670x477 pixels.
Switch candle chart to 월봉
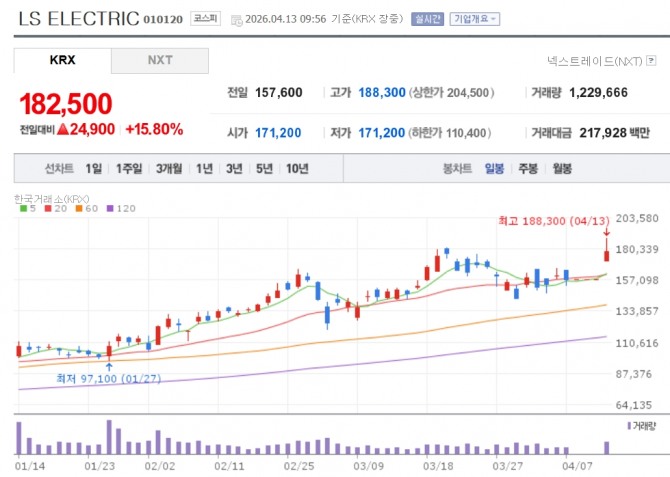click(562, 169)
